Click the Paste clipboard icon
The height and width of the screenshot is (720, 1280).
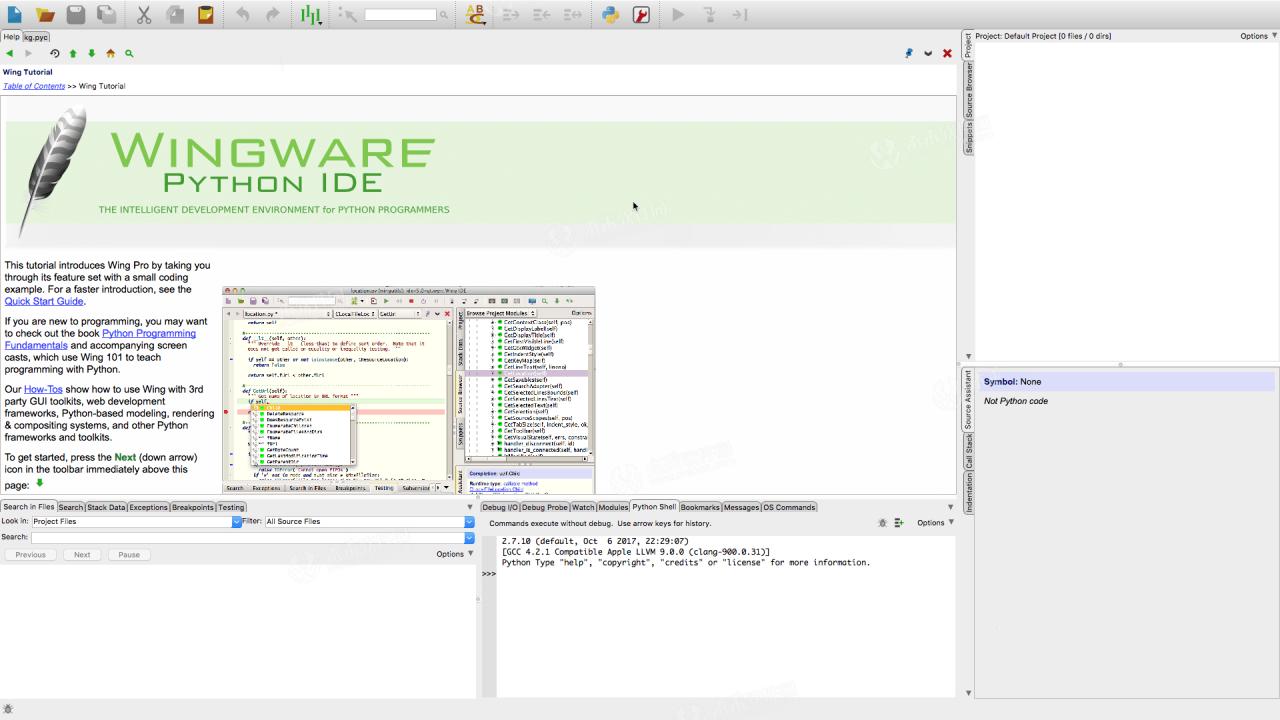205,15
